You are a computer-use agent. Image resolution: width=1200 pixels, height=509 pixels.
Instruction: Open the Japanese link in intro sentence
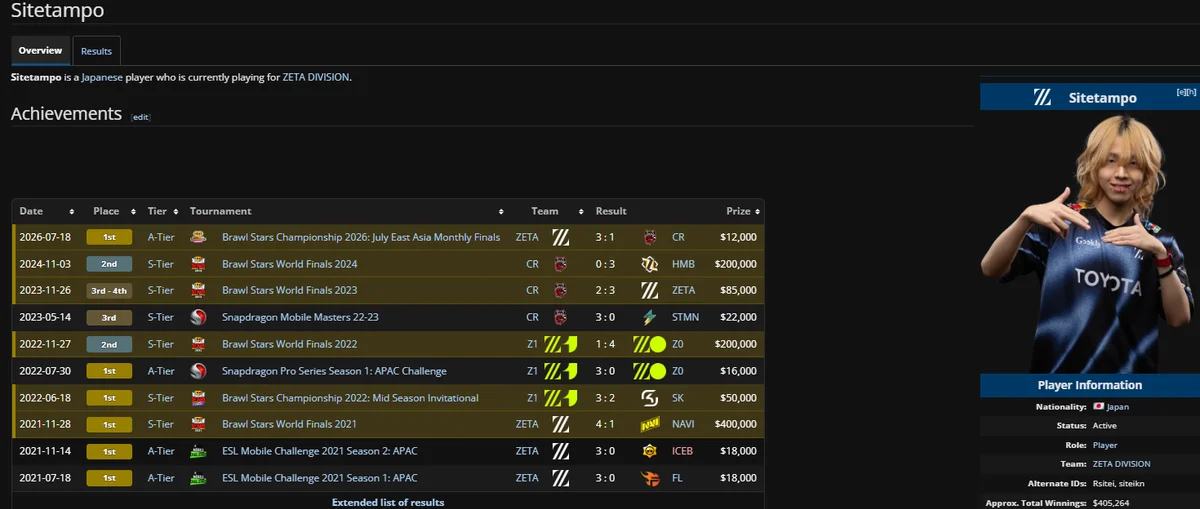click(x=103, y=77)
